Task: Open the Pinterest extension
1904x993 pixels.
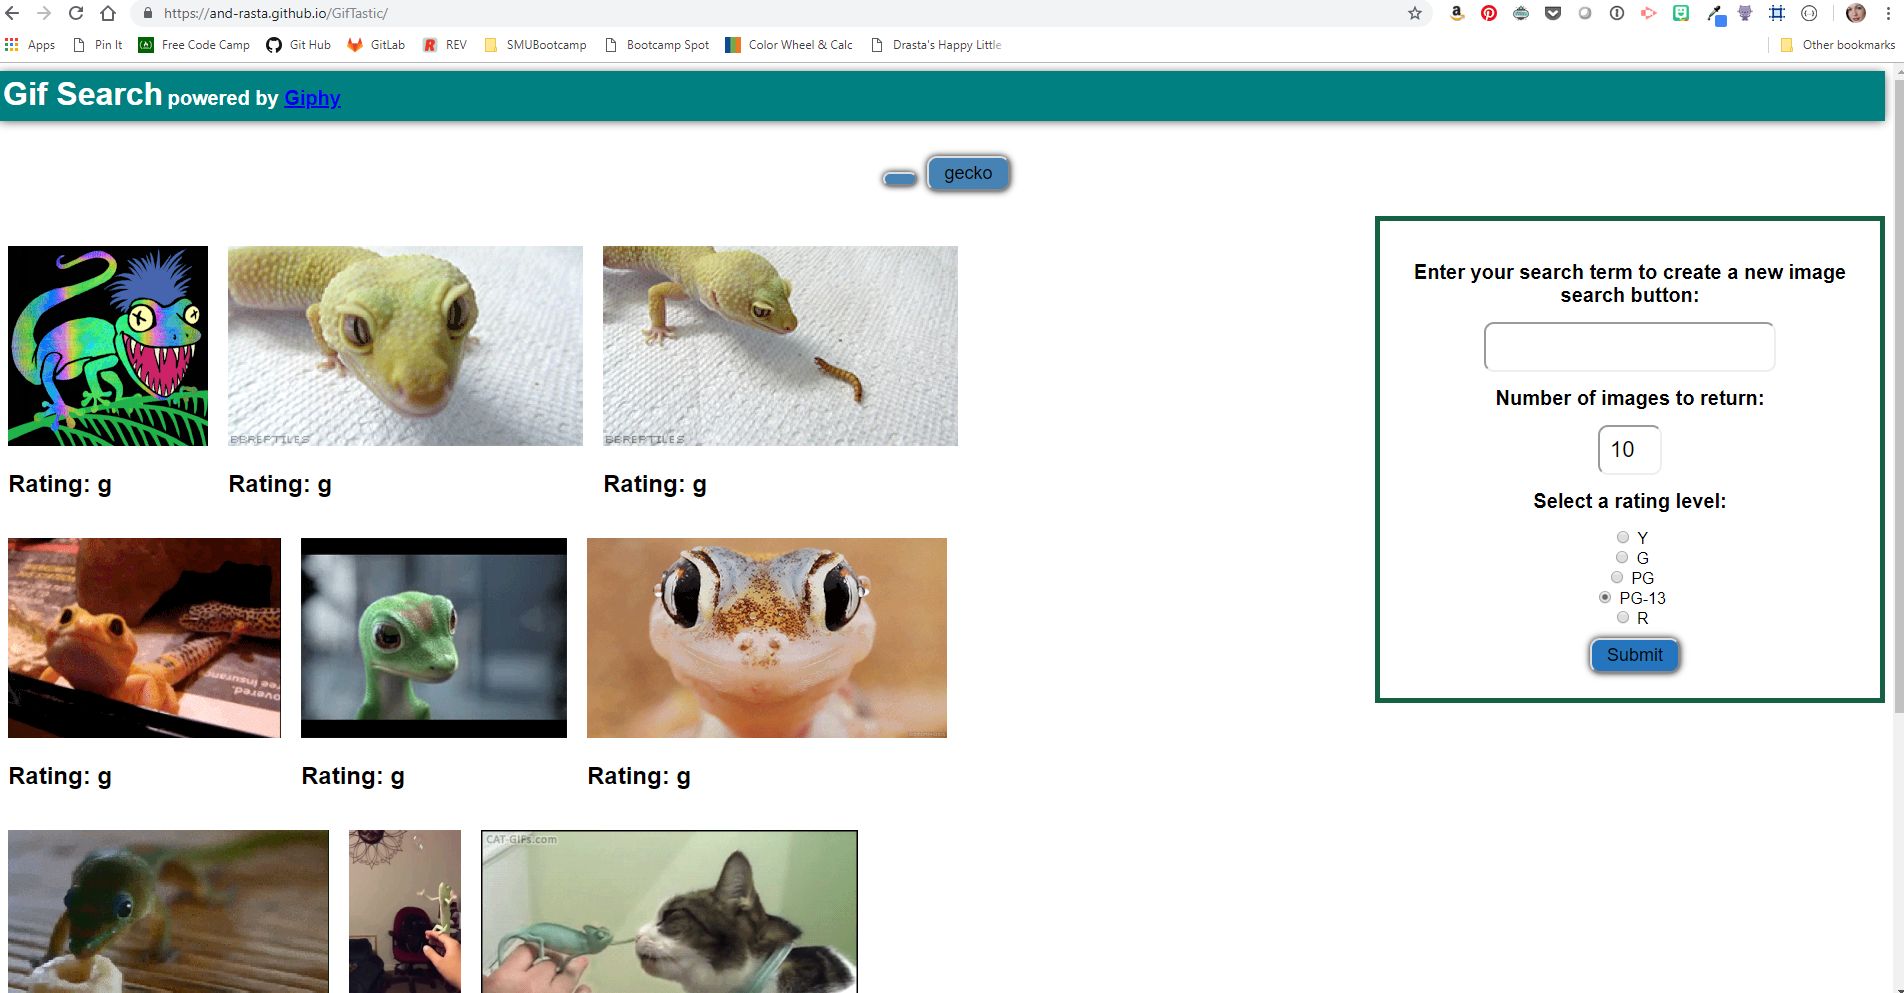Action: click(1489, 13)
